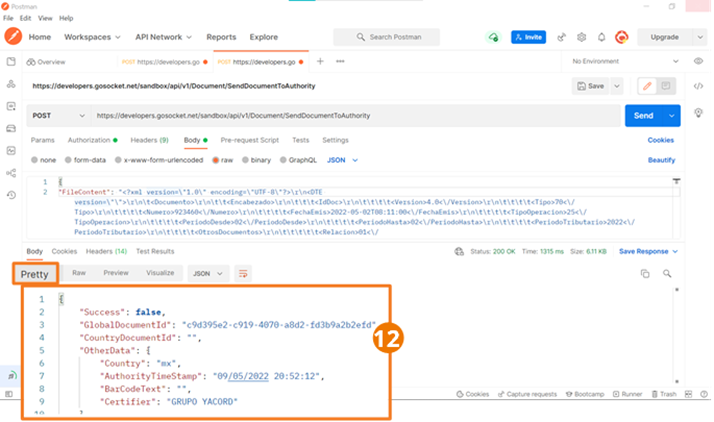Open the tab options ellipsis icon

click(x=340, y=61)
